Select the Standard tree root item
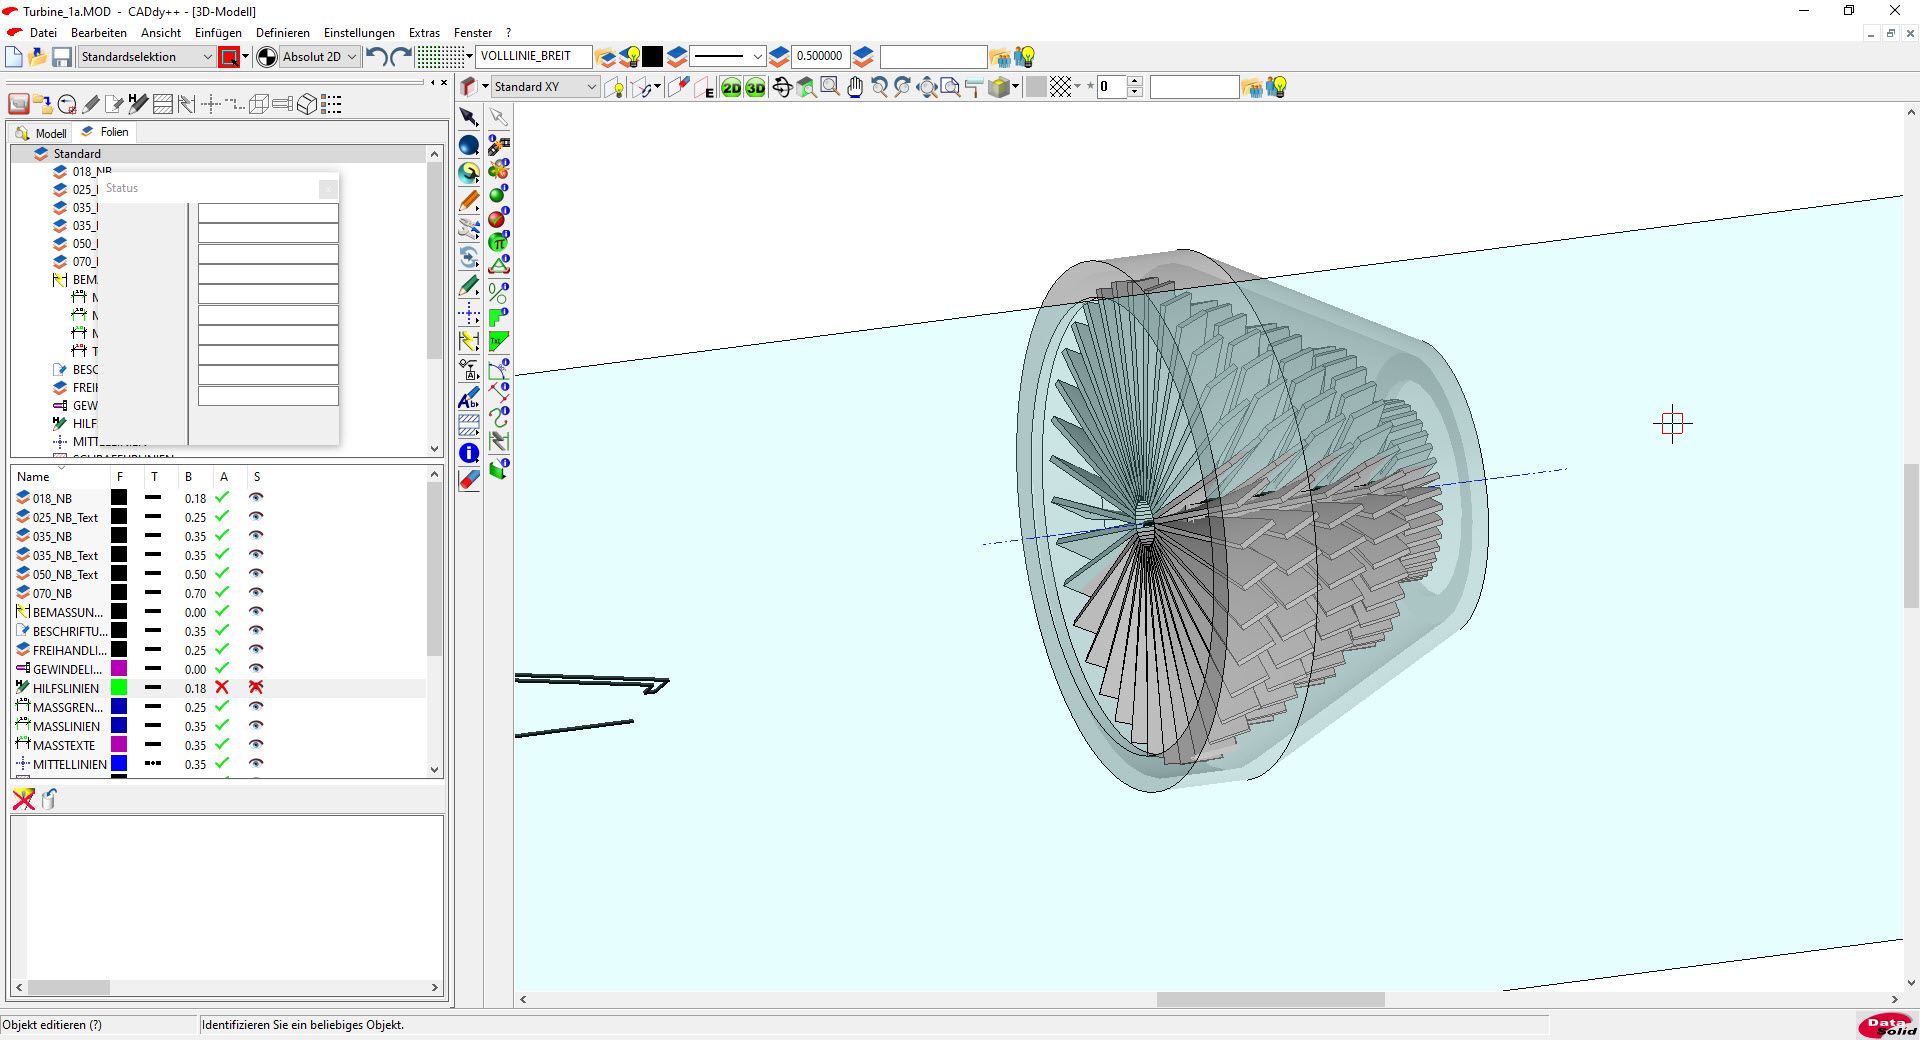Viewport: 1920px width, 1040px height. point(77,154)
